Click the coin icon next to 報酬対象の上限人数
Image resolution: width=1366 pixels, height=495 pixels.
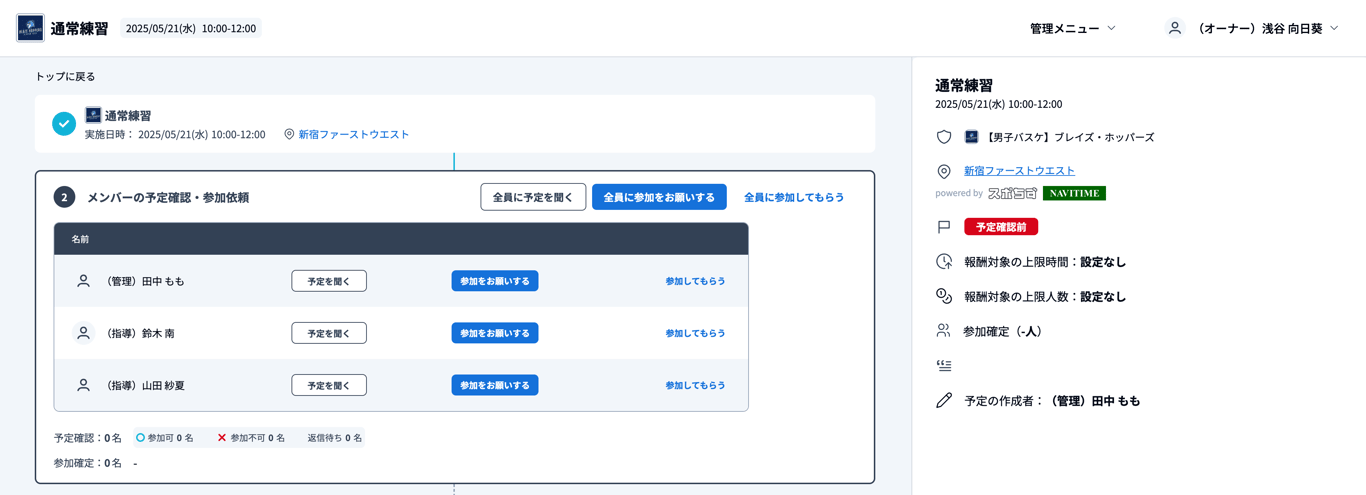(944, 296)
